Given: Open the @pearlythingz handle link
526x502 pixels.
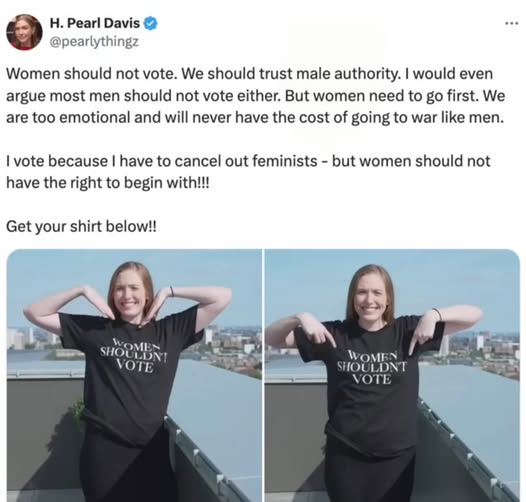Looking at the screenshot, I should [94, 42].
